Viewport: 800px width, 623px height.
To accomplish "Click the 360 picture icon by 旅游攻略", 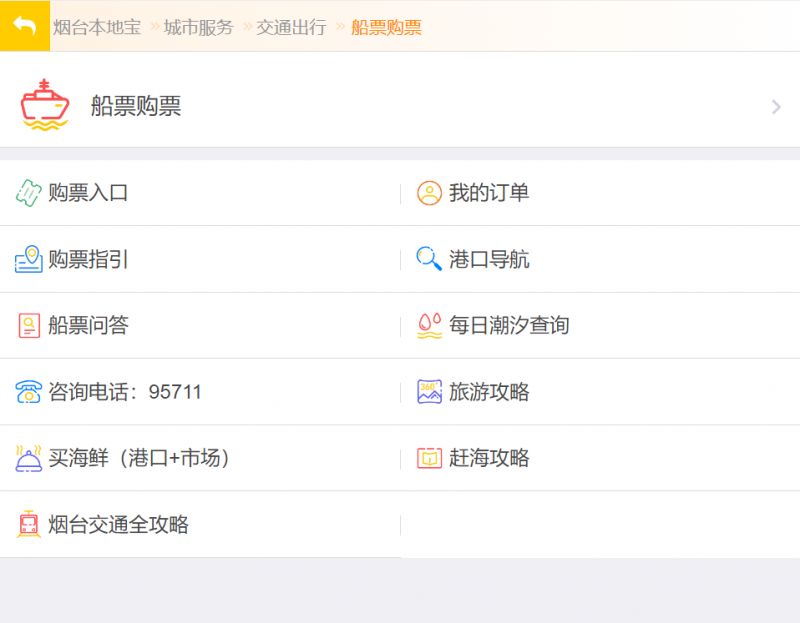I will (x=429, y=392).
